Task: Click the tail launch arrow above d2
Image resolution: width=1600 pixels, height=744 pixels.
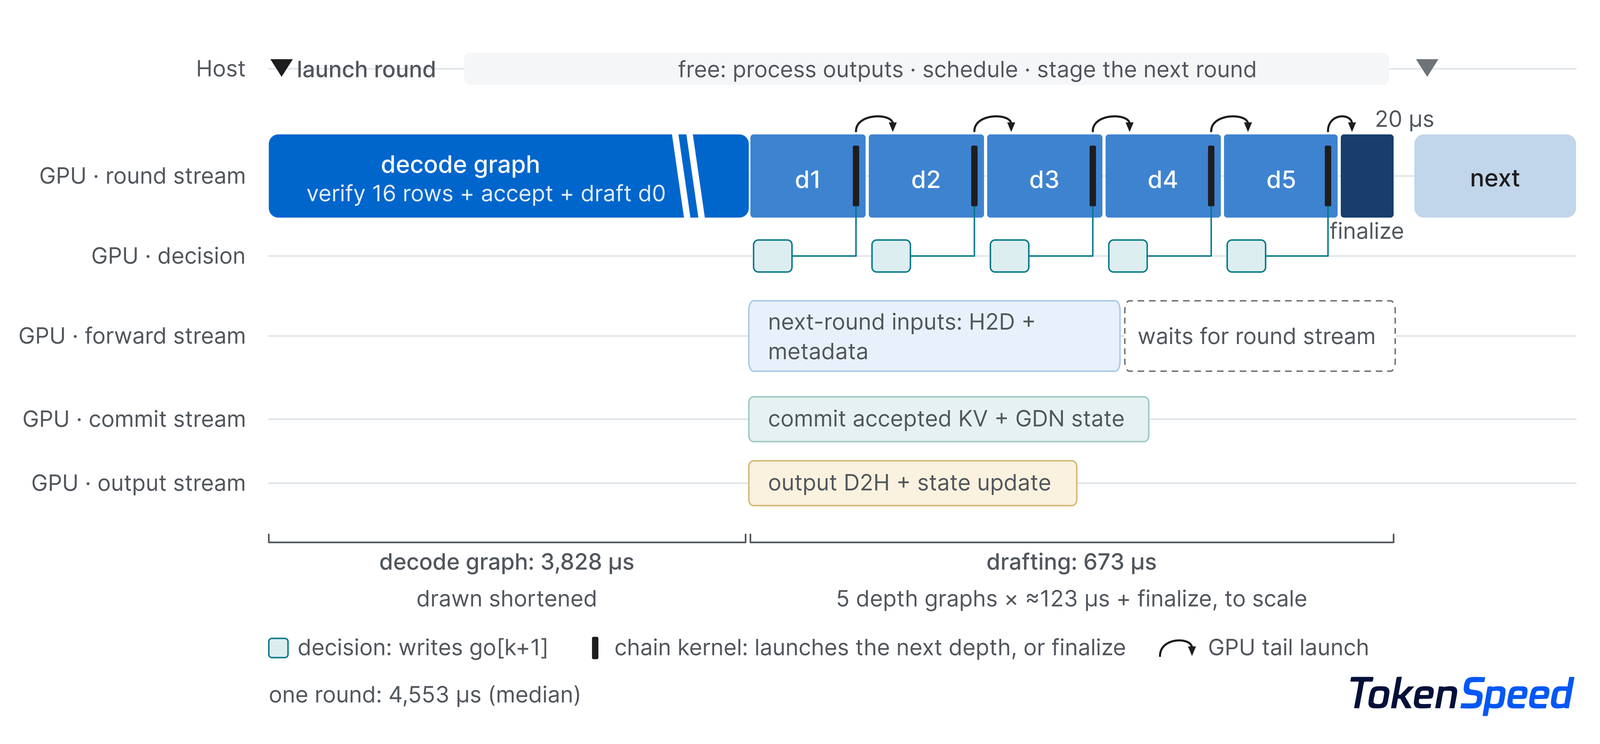Action: point(995,124)
